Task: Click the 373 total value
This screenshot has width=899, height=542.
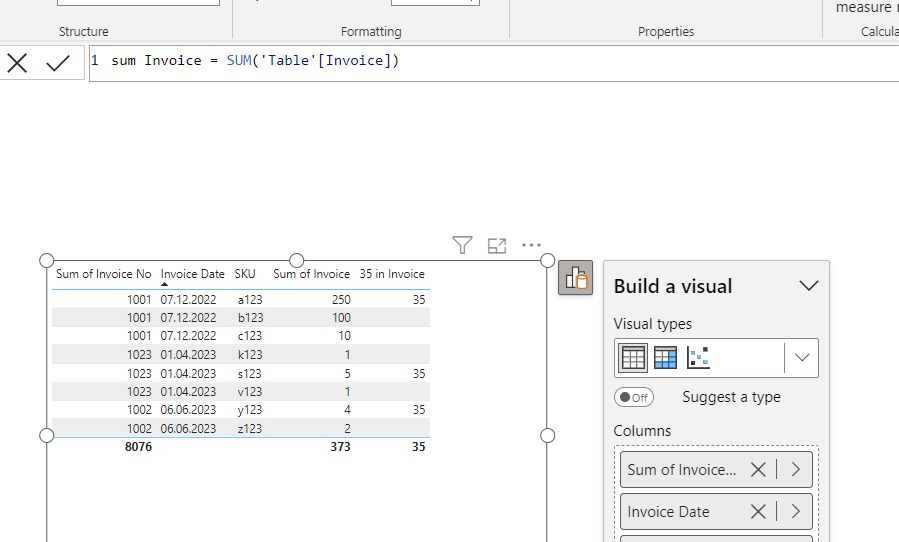Action: pos(340,447)
